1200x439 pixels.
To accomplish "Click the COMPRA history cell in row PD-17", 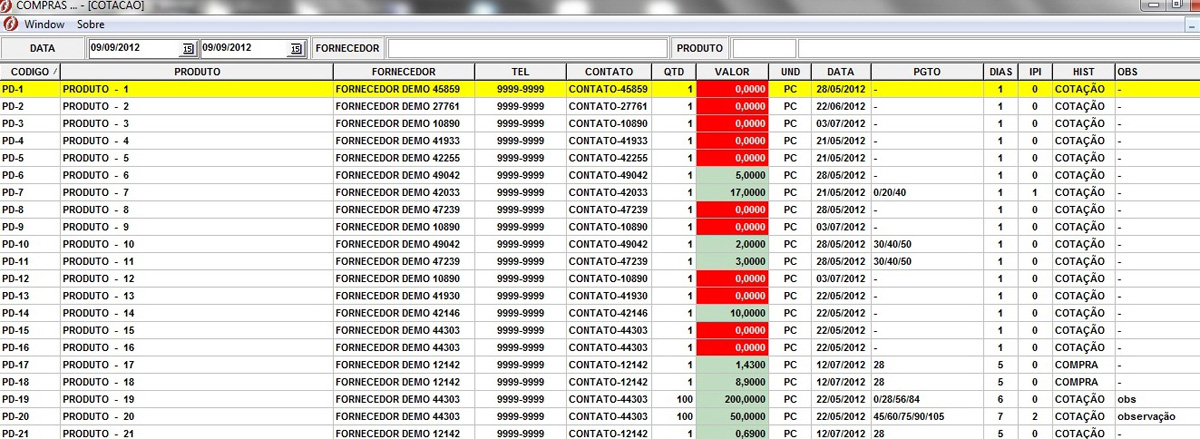I will (1082, 365).
